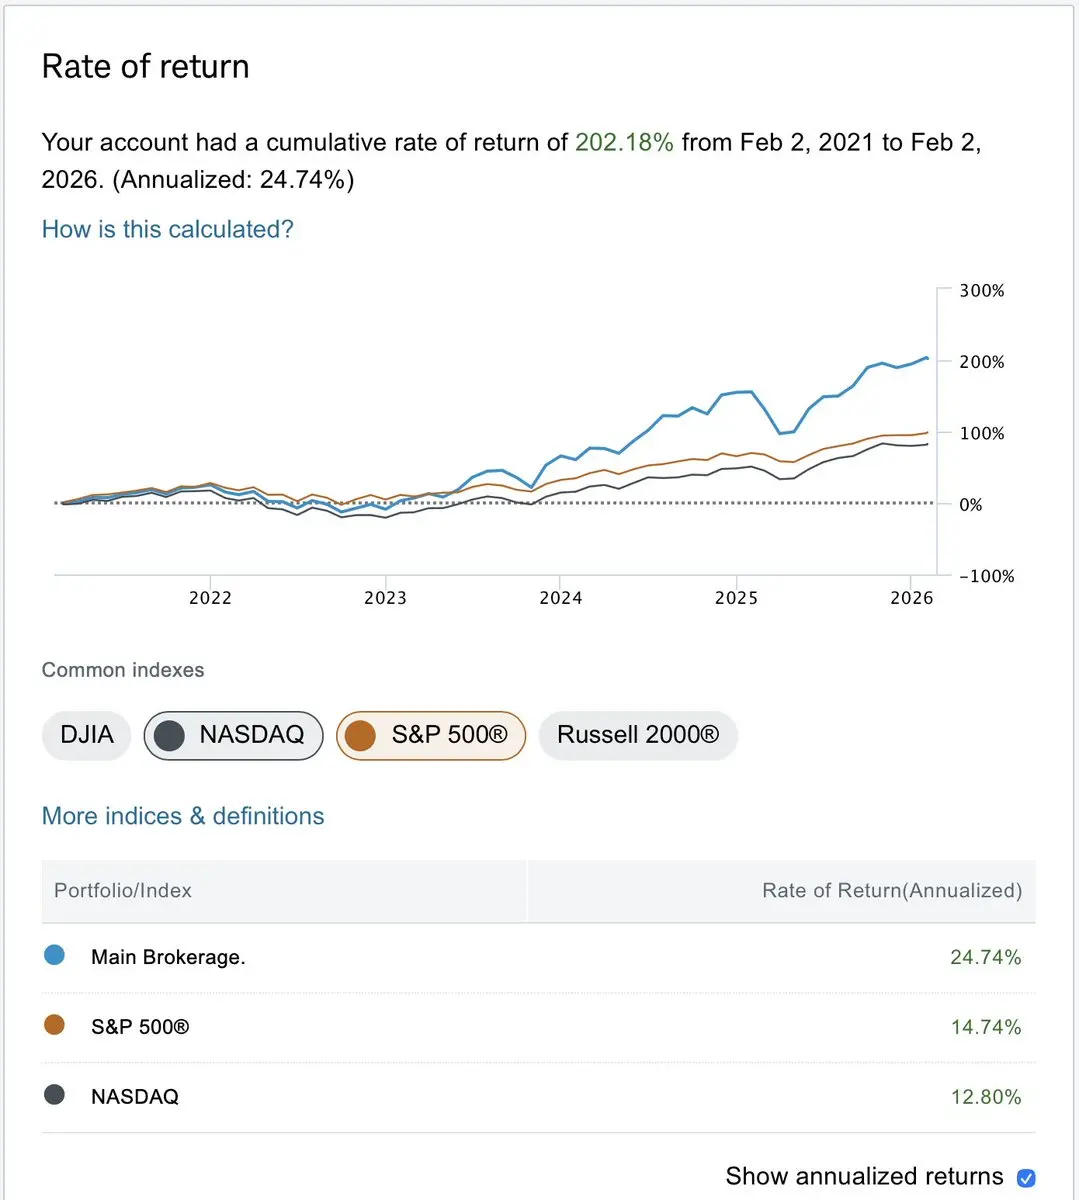
Task: Click dark NASDAQ legend dot in table
Action: coord(55,1095)
